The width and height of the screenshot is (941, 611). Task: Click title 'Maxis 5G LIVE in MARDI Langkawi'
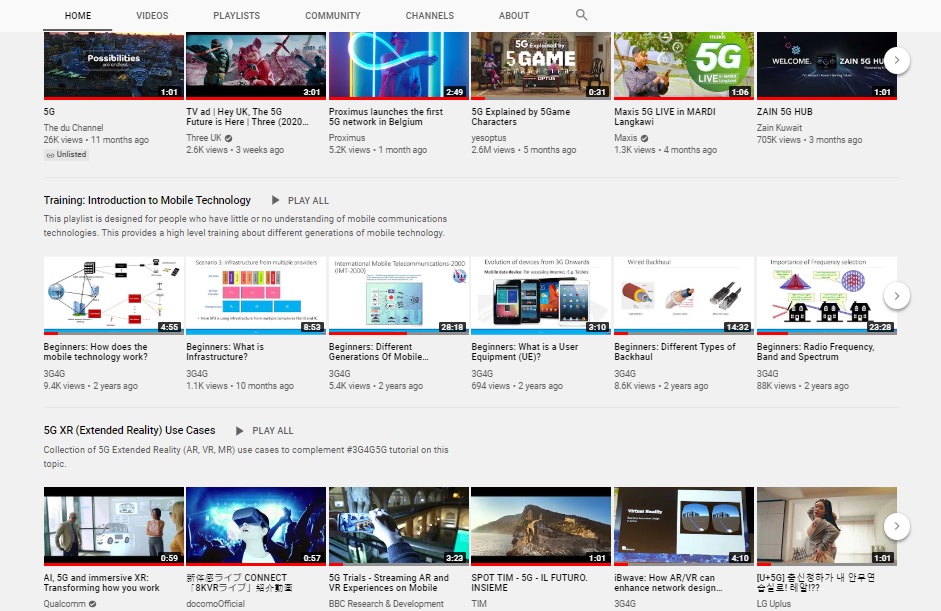point(665,116)
